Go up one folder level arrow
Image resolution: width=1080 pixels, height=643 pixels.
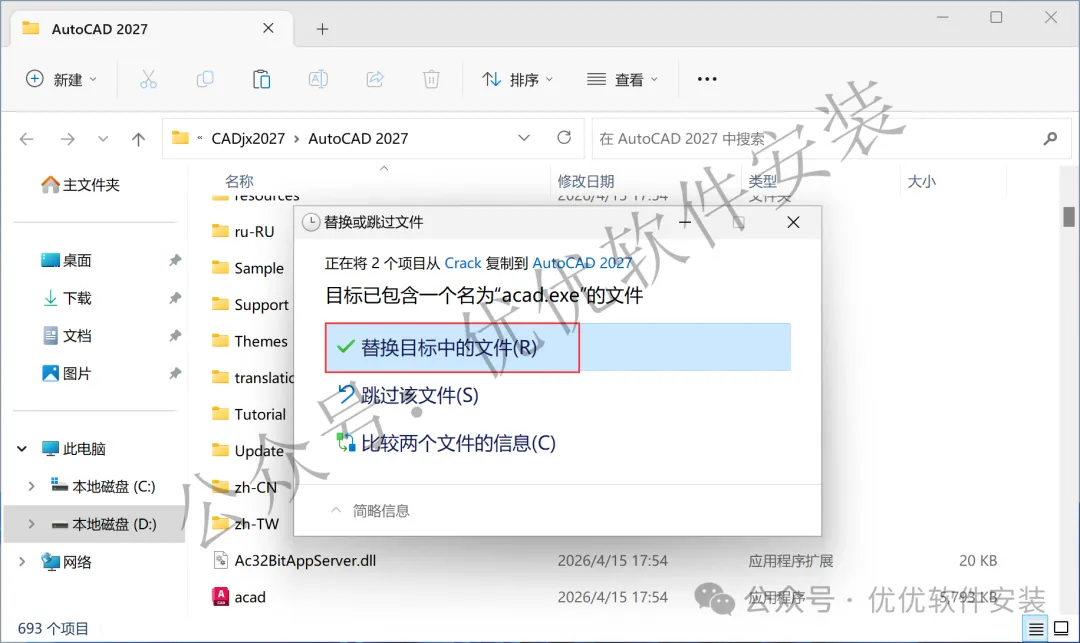click(138, 139)
